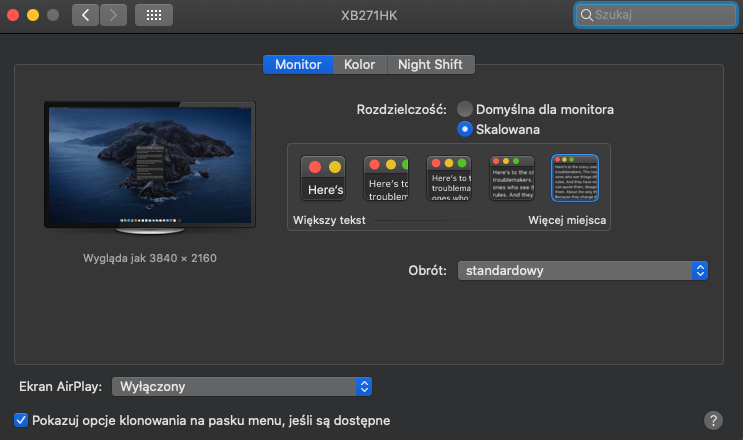Pick the middle scaling resolution thumbnail

[x=448, y=179]
